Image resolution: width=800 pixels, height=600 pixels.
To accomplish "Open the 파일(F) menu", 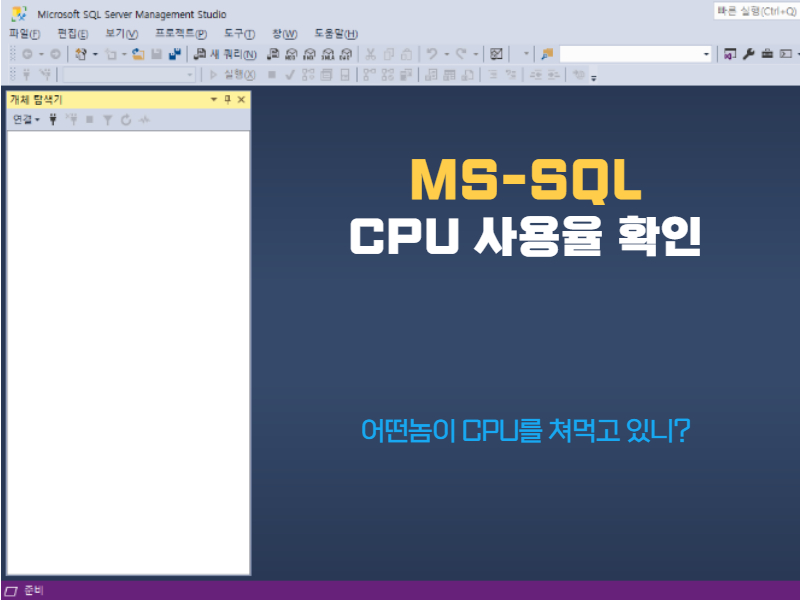I will point(24,34).
